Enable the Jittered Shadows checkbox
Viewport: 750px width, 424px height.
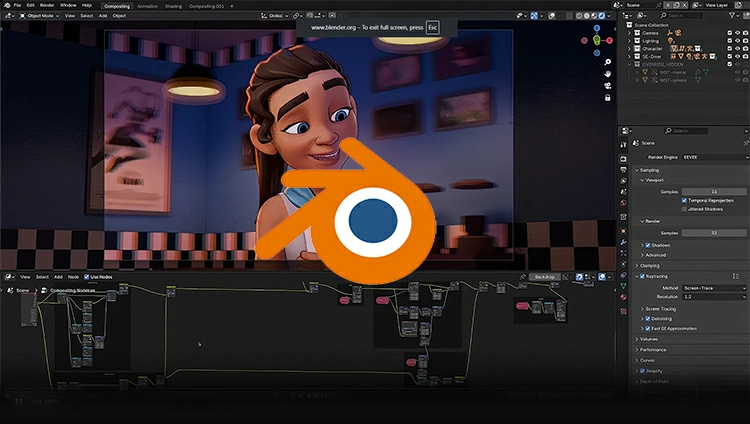pos(684,209)
